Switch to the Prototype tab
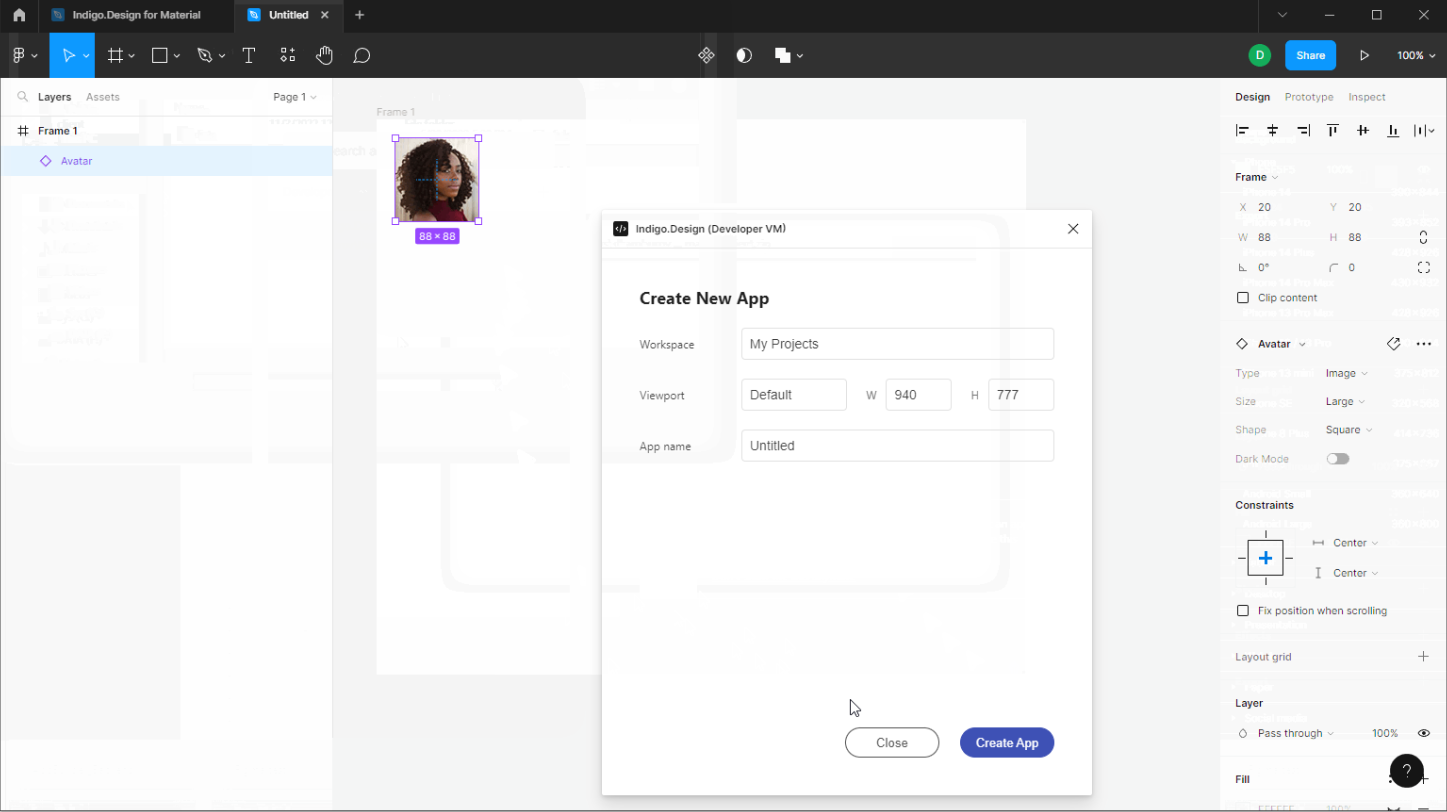 [x=1308, y=97]
